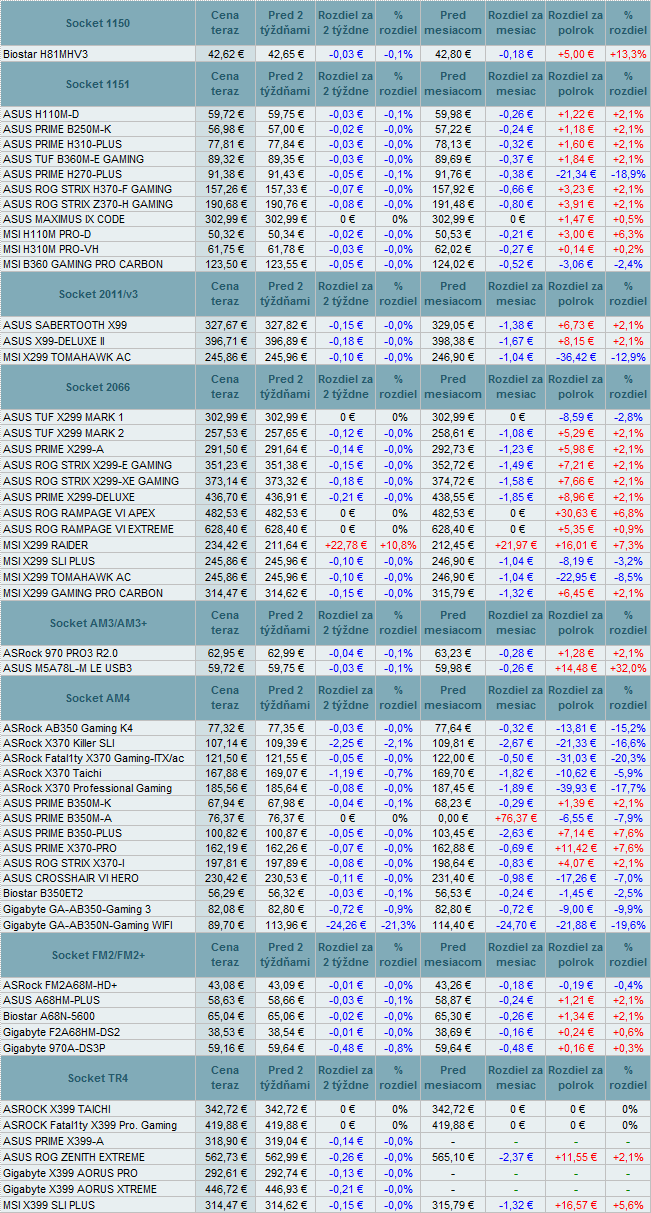Select ASUS X99-DELUXE II product name

(x=55, y=341)
